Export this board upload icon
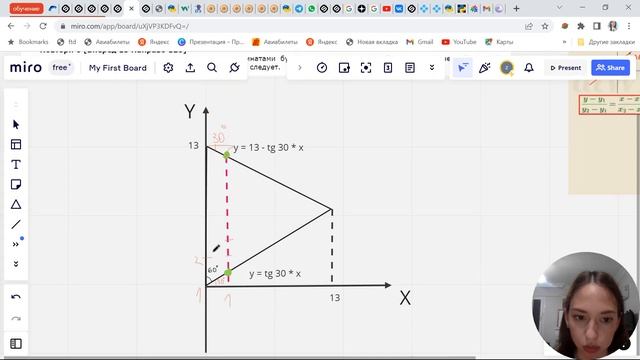This screenshot has height=360, width=640. 190,68
